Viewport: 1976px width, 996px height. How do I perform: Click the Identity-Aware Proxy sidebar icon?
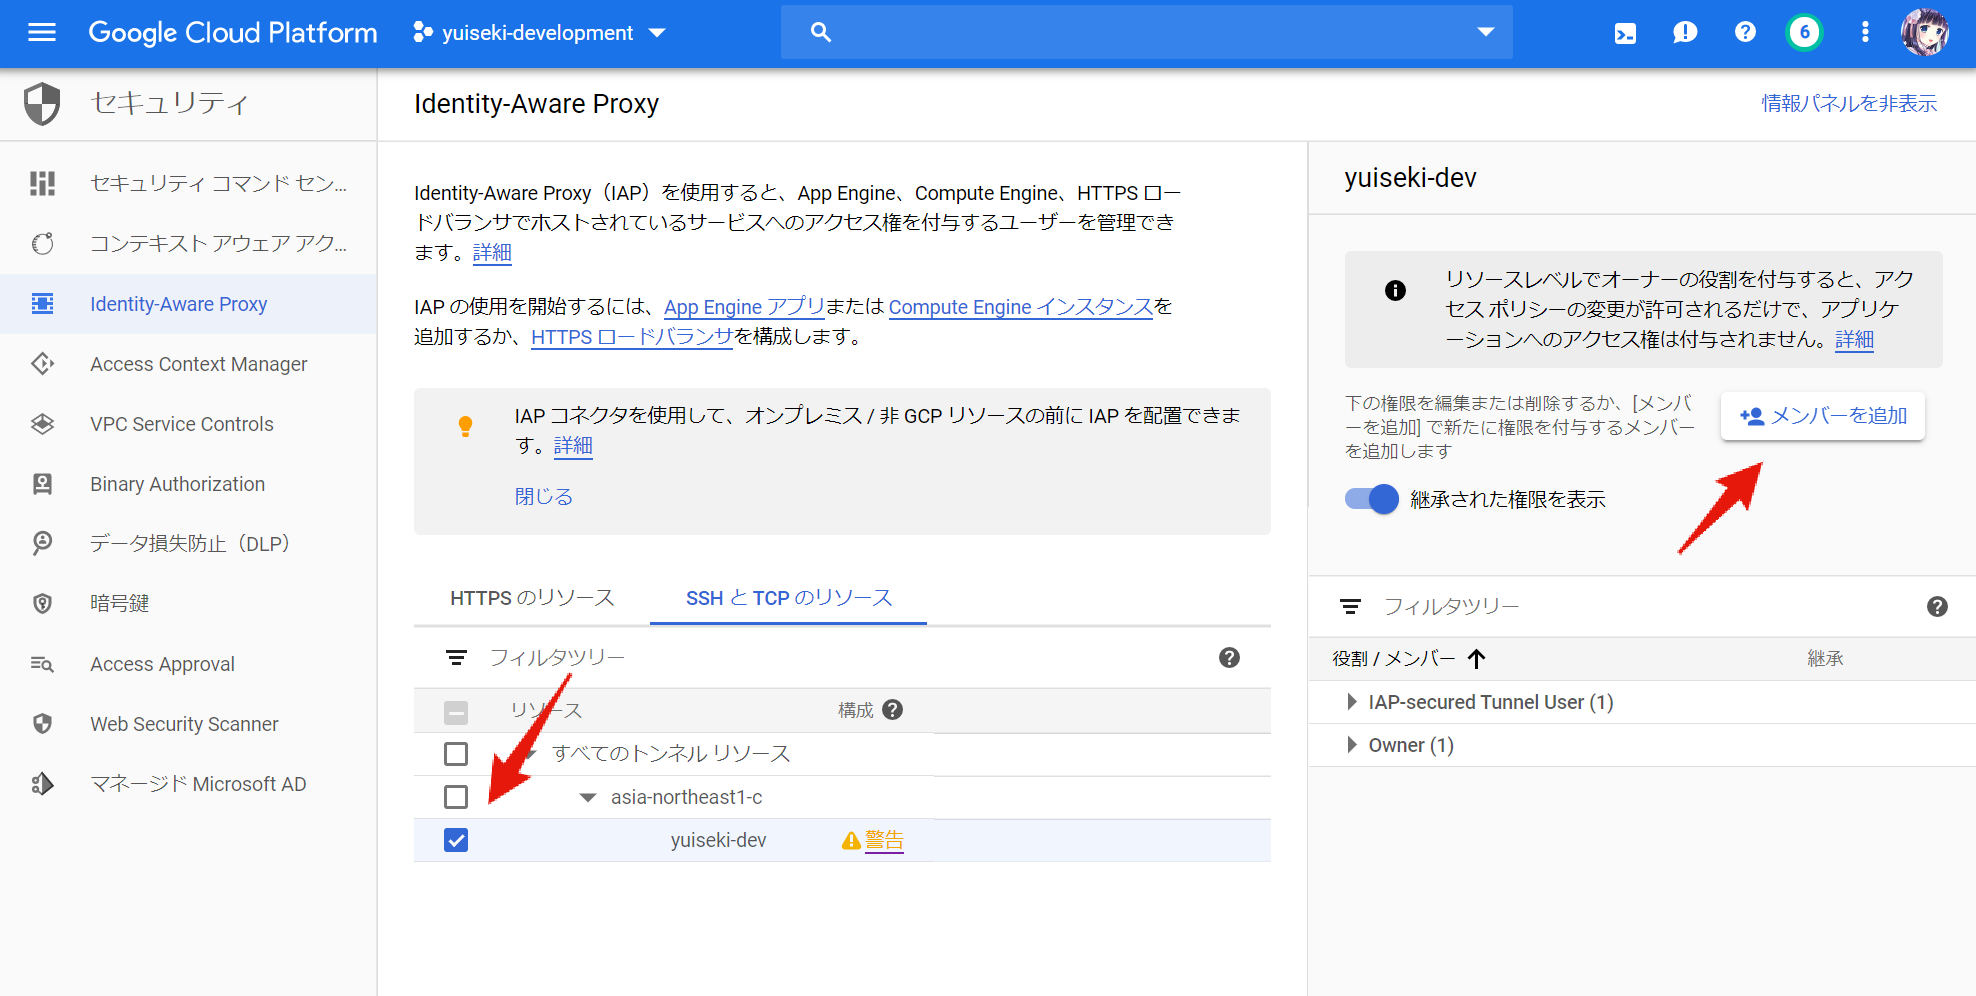42,304
